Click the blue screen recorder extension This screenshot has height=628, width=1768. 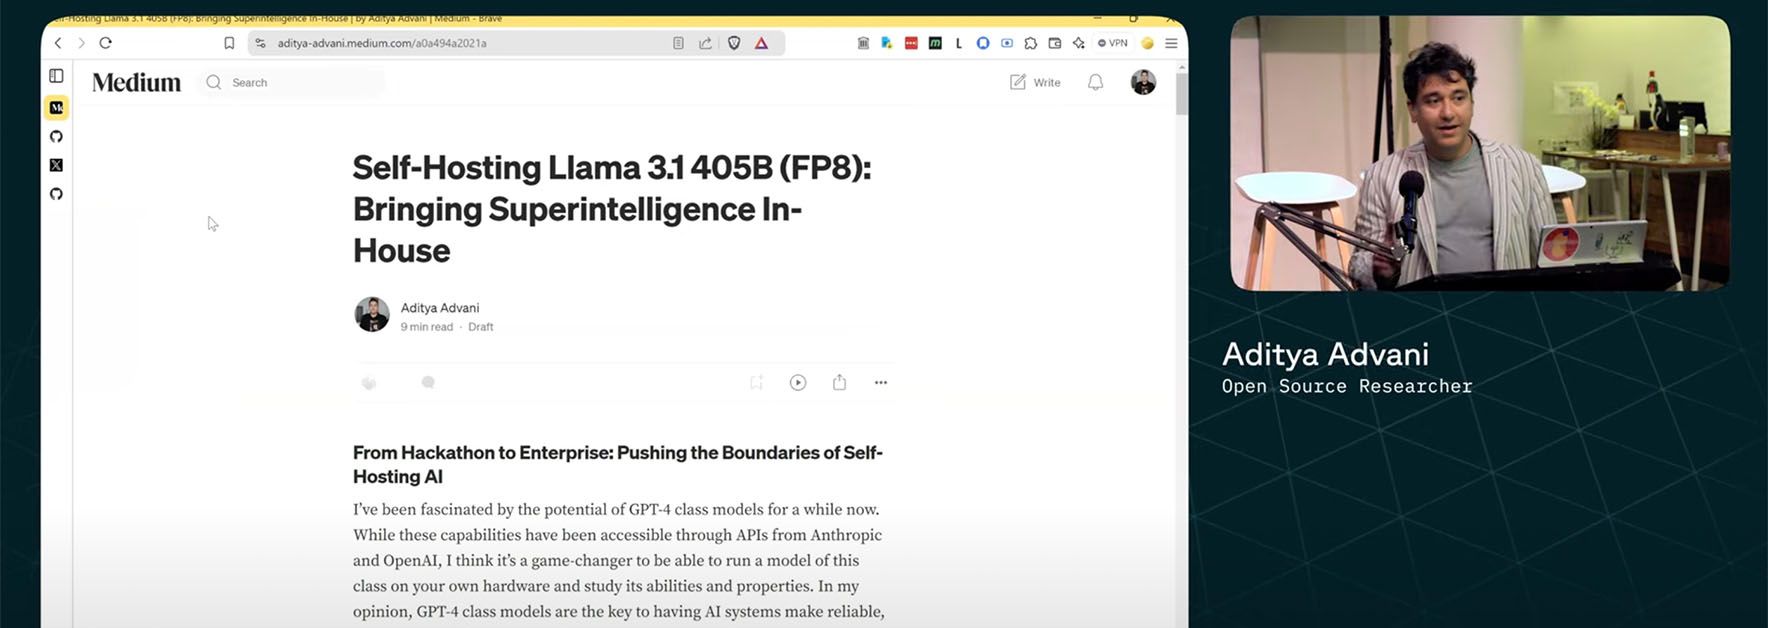(1007, 43)
